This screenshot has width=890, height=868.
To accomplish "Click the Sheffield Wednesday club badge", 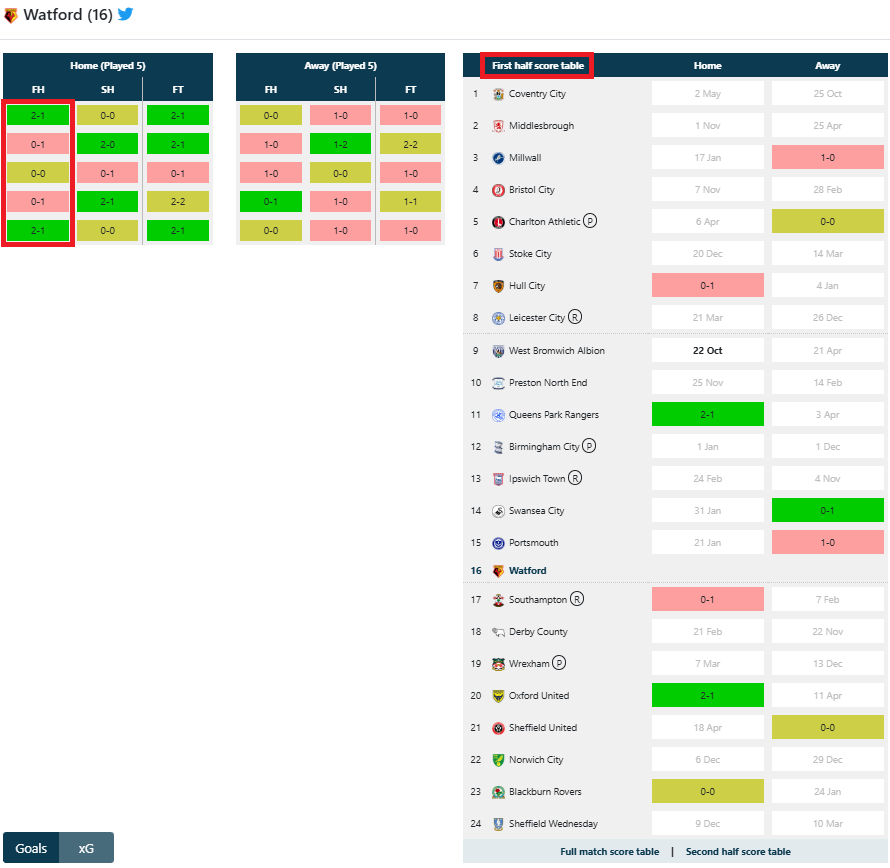I will click(498, 824).
